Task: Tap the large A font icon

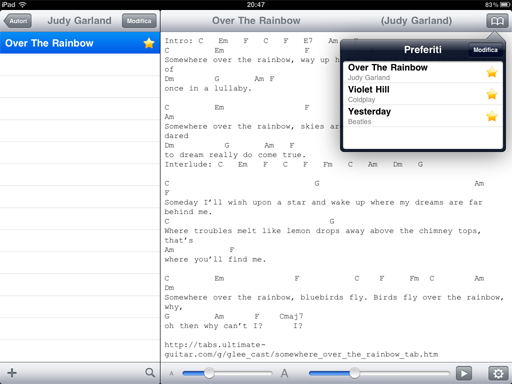Action: (284, 373)
